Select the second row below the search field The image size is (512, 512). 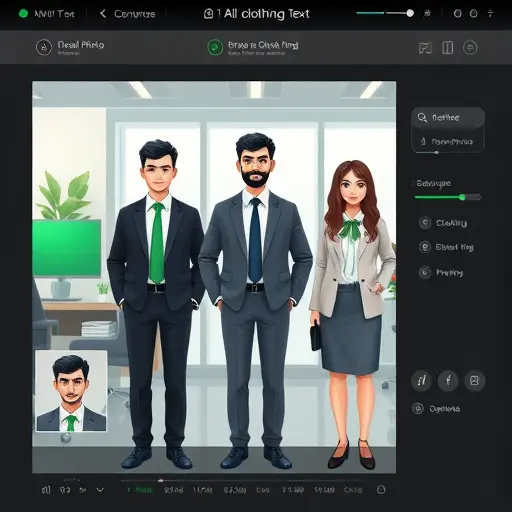click(x=448, y=142)
